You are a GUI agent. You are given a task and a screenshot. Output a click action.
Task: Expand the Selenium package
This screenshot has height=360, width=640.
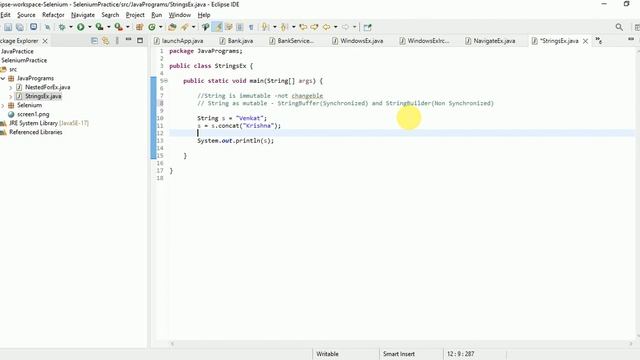click(x=3, y=105)
